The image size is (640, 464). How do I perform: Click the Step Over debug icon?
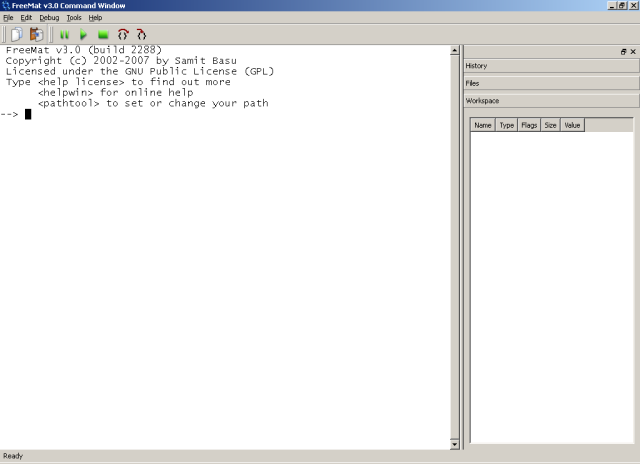click(122, 34)
